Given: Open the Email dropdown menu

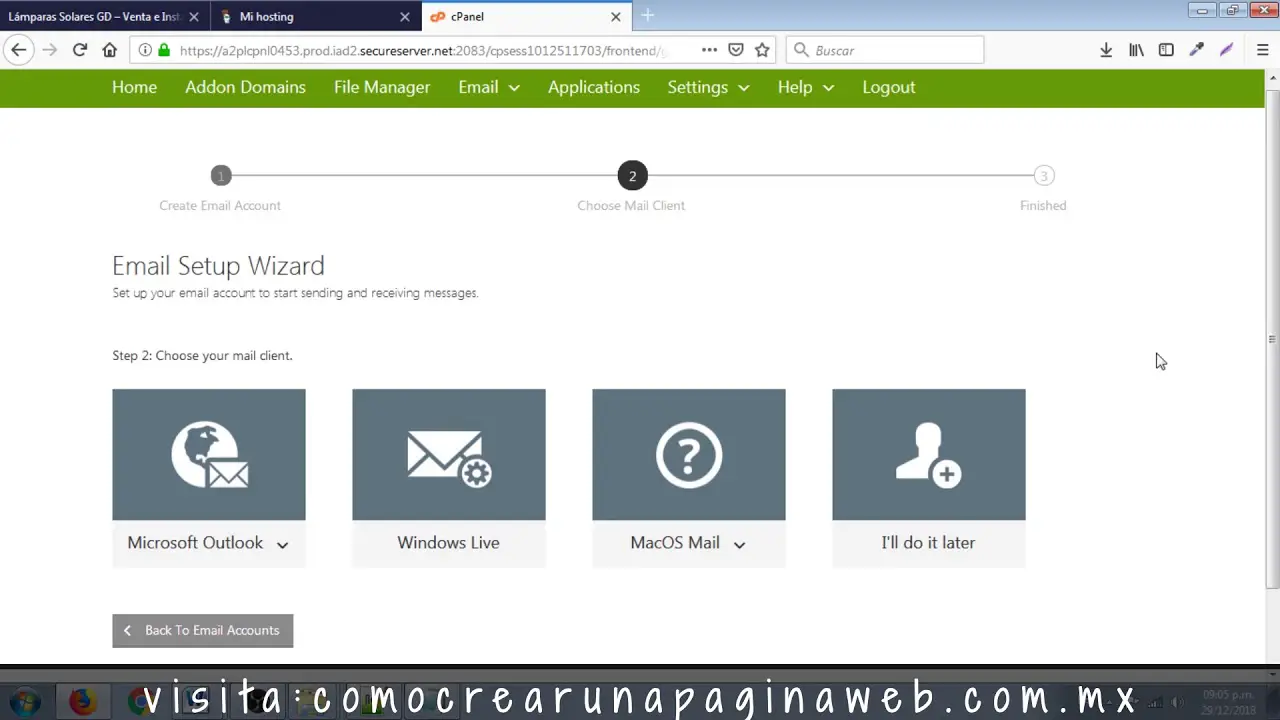Looking at the screenshot, I should [x=489, y=87].
